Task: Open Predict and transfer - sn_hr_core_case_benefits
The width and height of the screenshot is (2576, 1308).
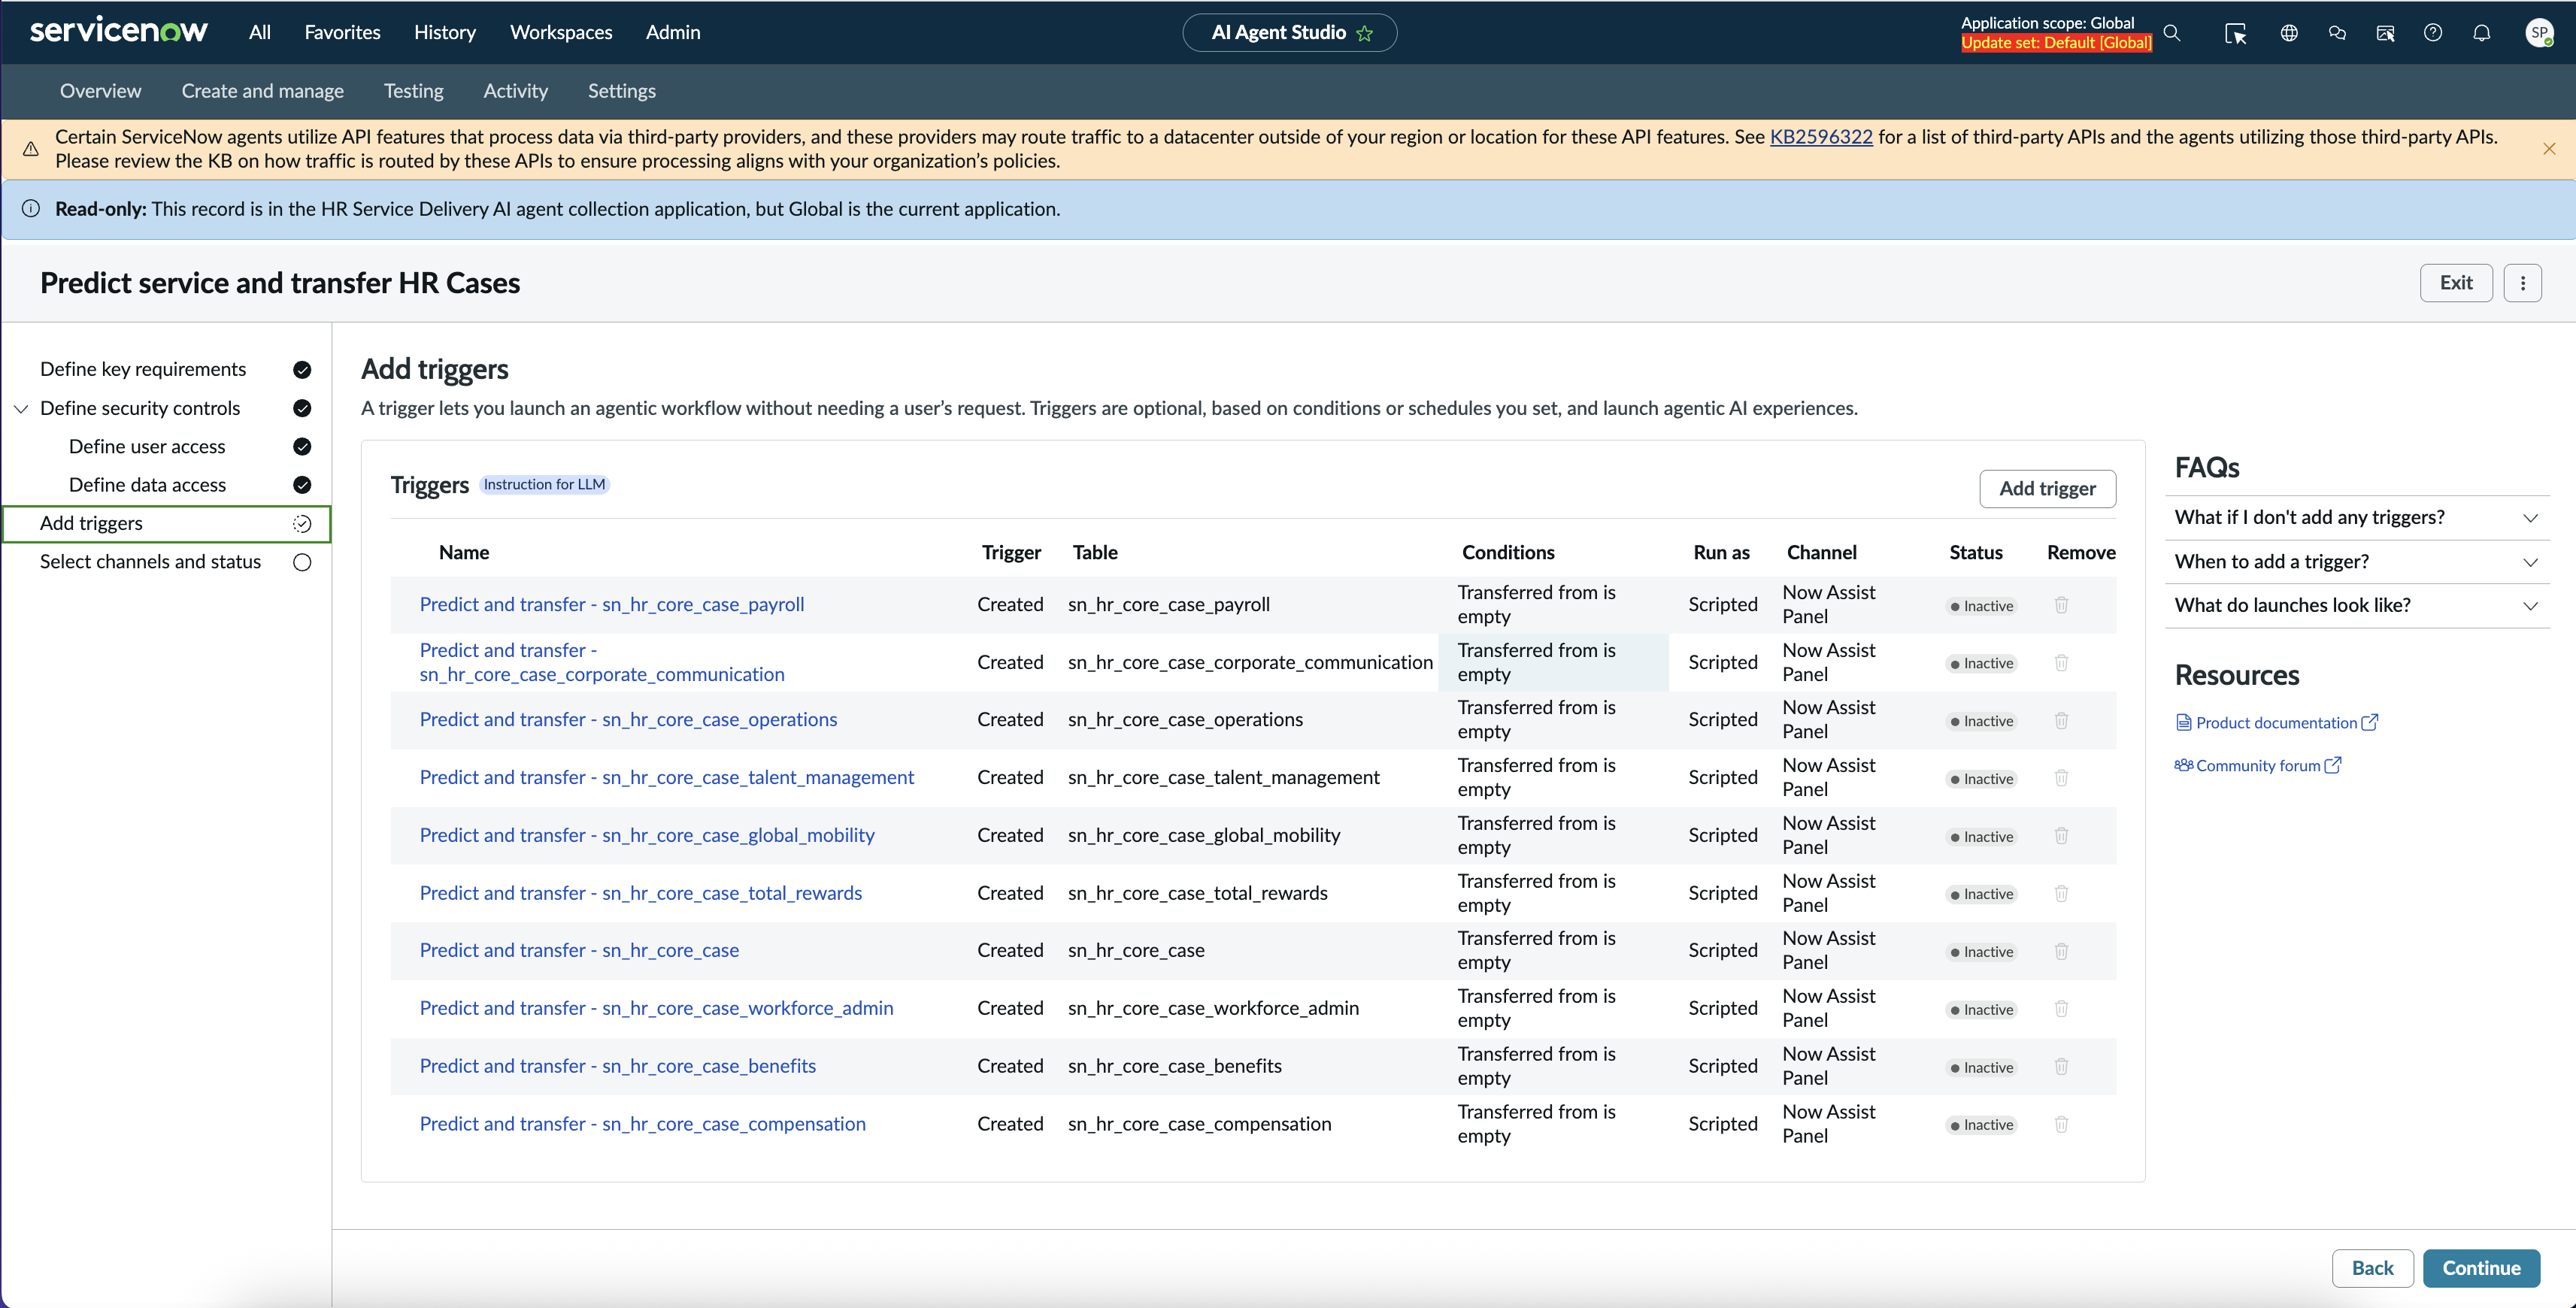Action: pos(617,1067)
